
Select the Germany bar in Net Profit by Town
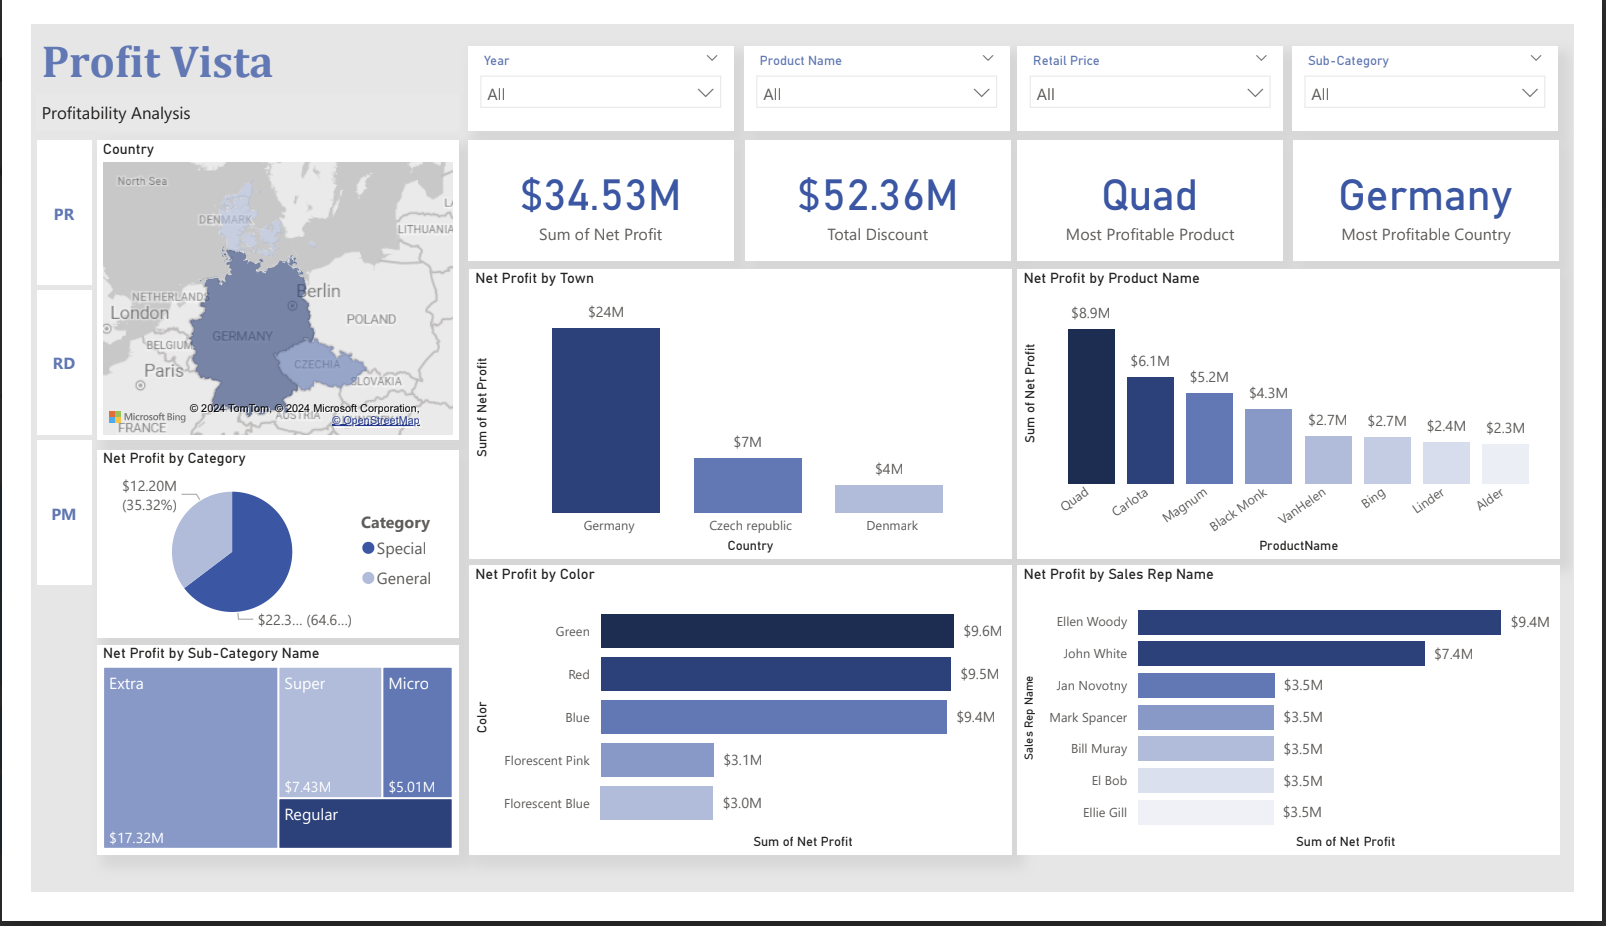coord(605,420)
